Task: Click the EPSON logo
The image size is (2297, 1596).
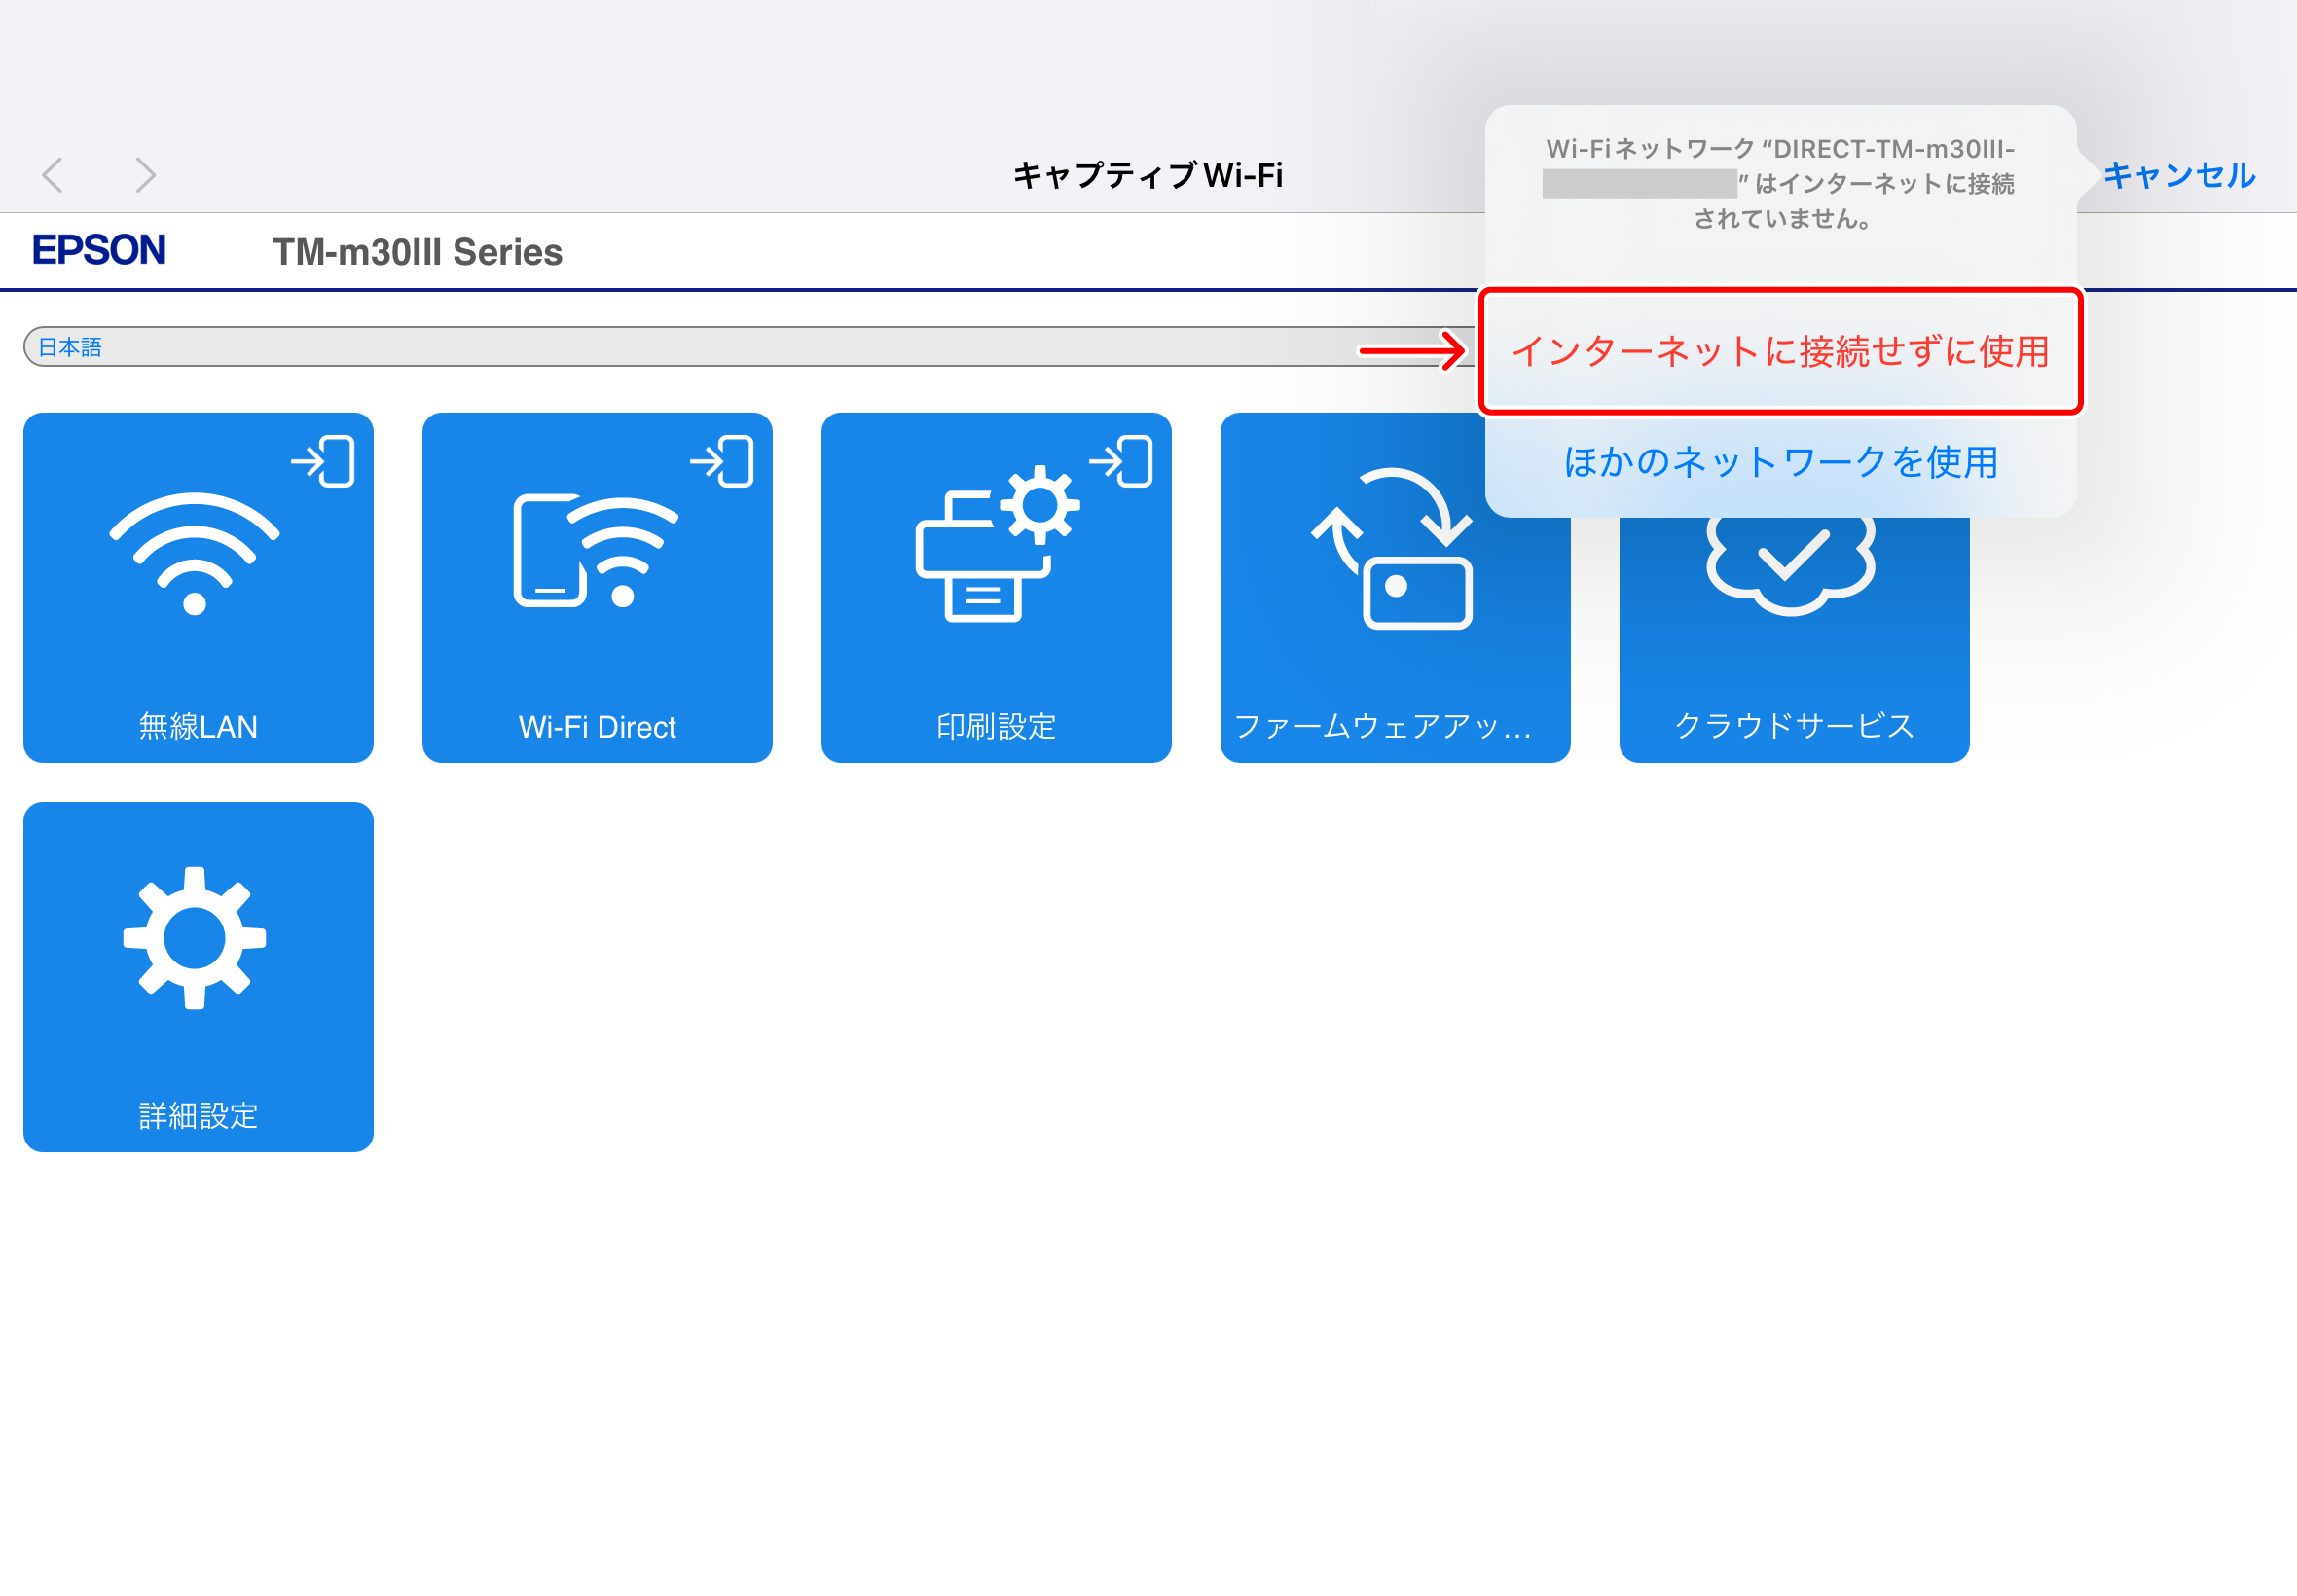Action: pos(99,250)
